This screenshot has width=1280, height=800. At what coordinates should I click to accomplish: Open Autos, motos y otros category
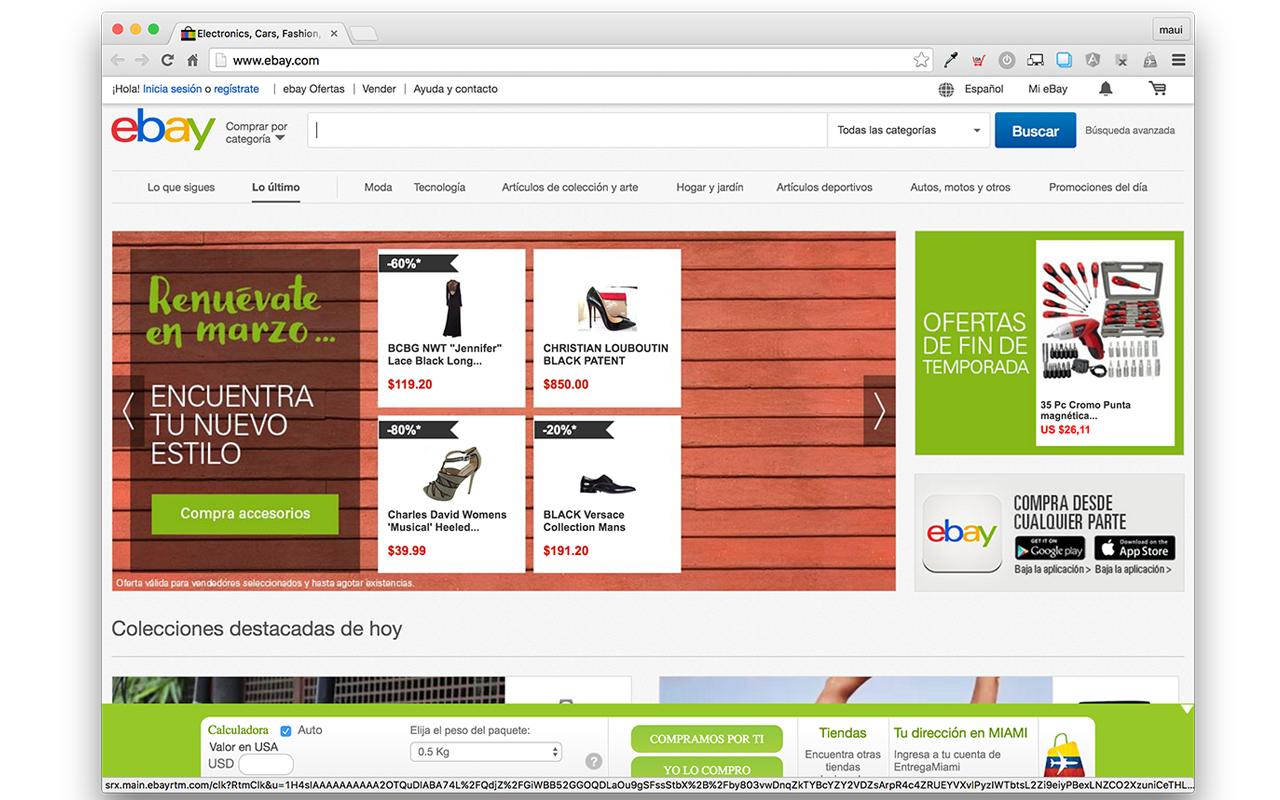coord(960,187)
